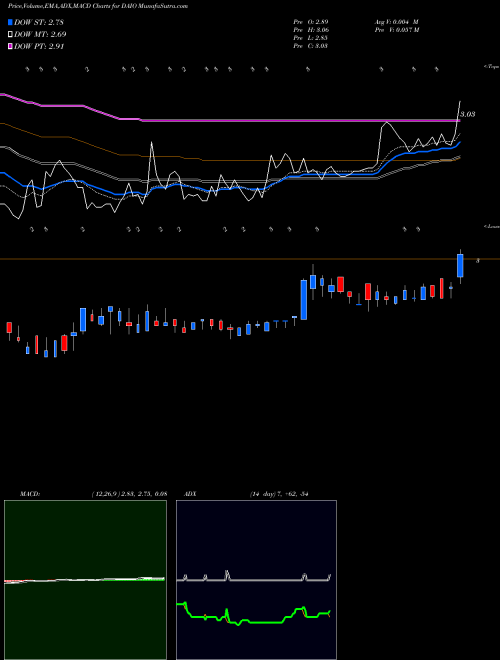
Task: Click the 'Pre L: 2.83' value
Action: [311, 38]
